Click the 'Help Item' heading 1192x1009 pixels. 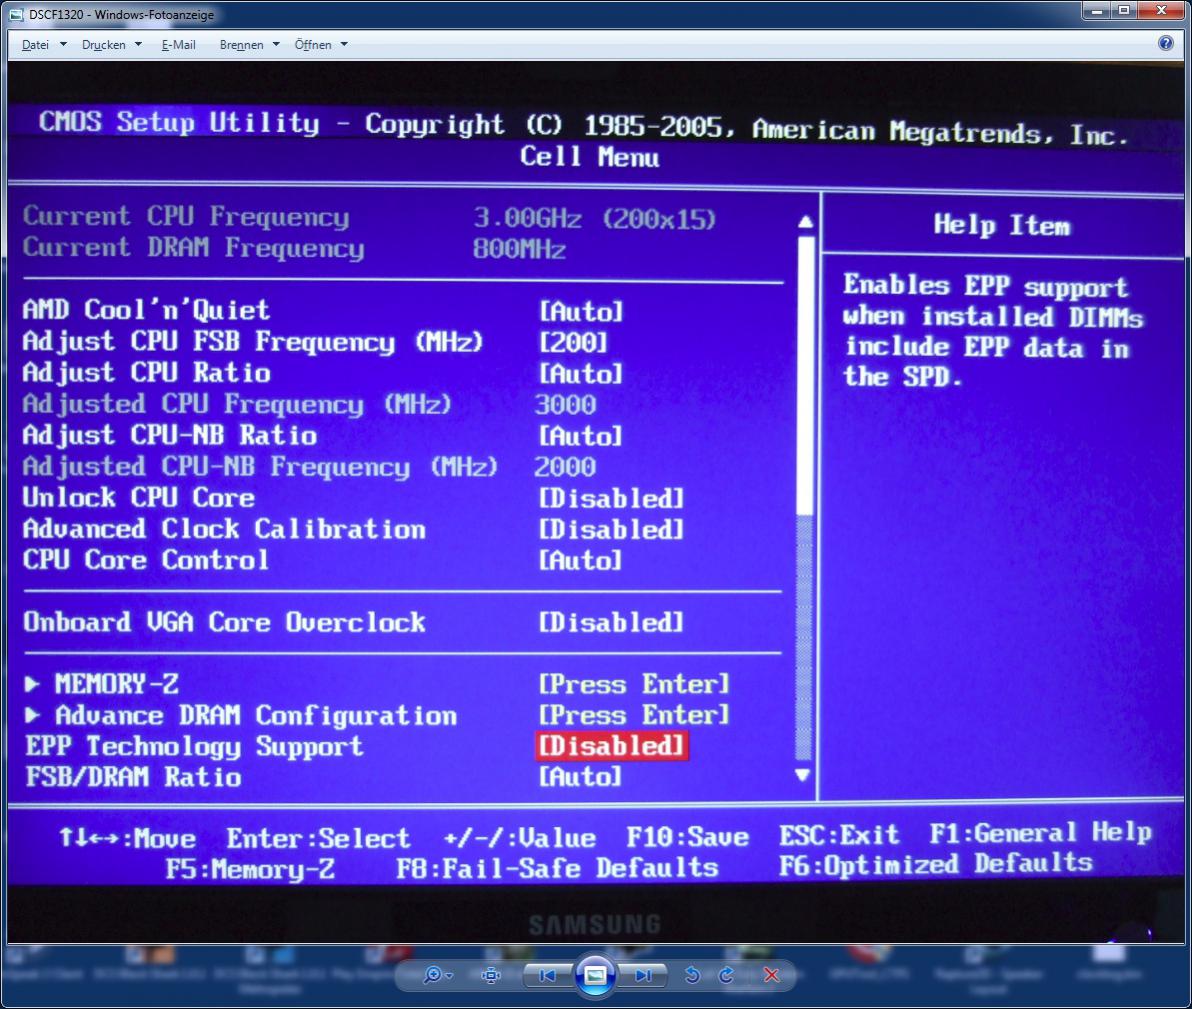(1002, 225)
